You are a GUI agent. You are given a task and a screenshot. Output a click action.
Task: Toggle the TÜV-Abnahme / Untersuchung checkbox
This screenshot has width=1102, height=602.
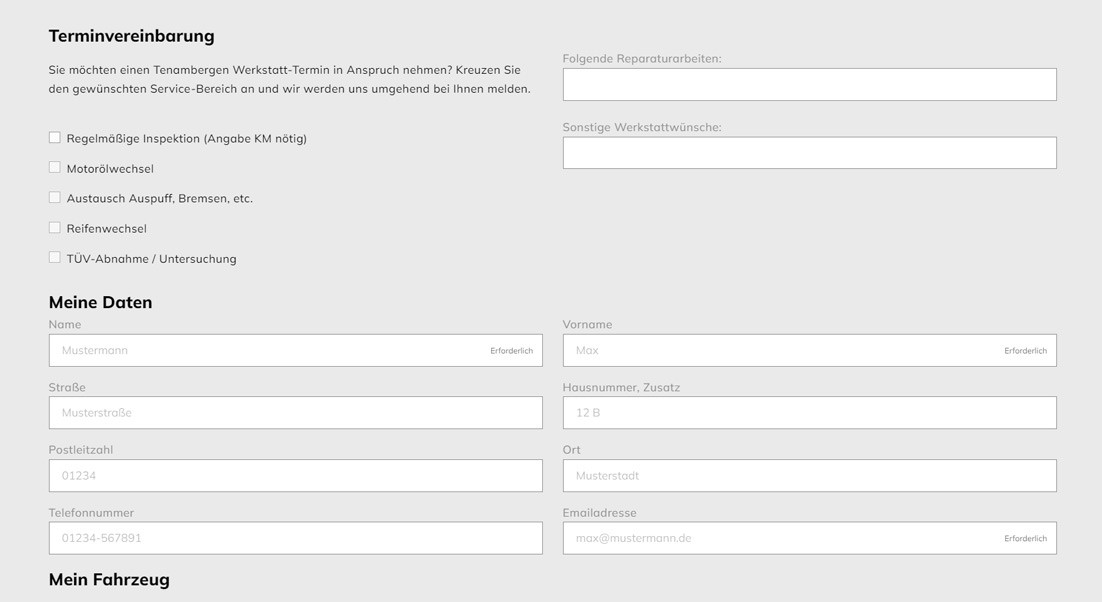55,258
